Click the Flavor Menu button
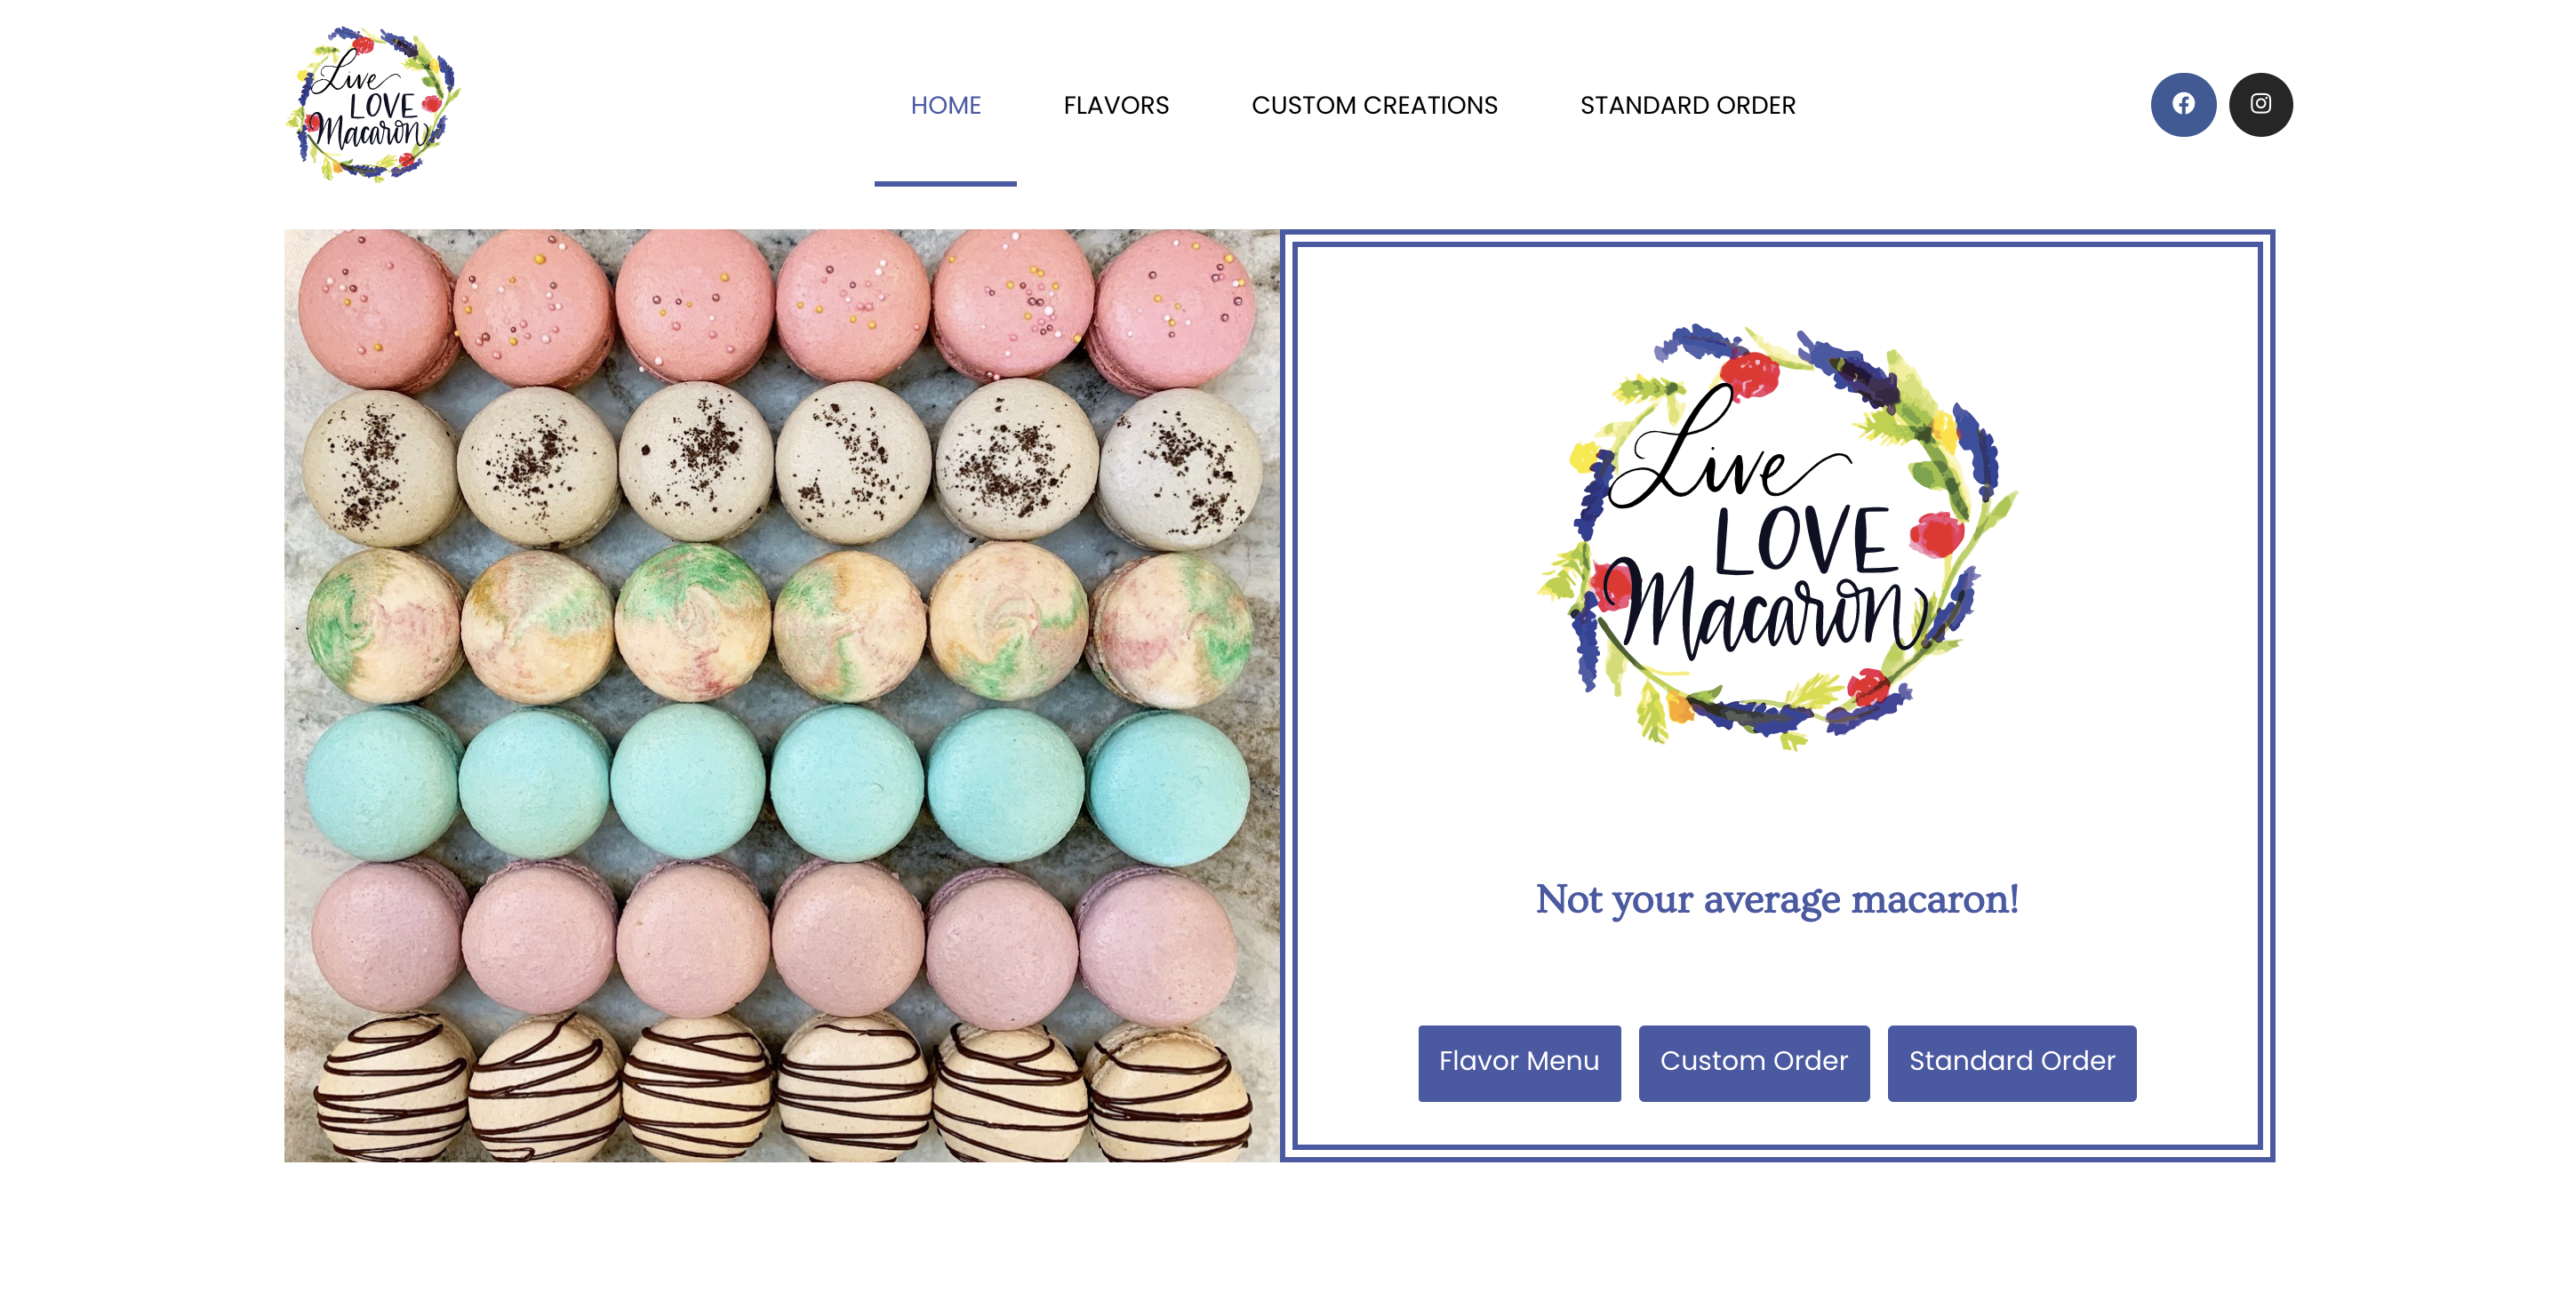 (1518, 1062)
